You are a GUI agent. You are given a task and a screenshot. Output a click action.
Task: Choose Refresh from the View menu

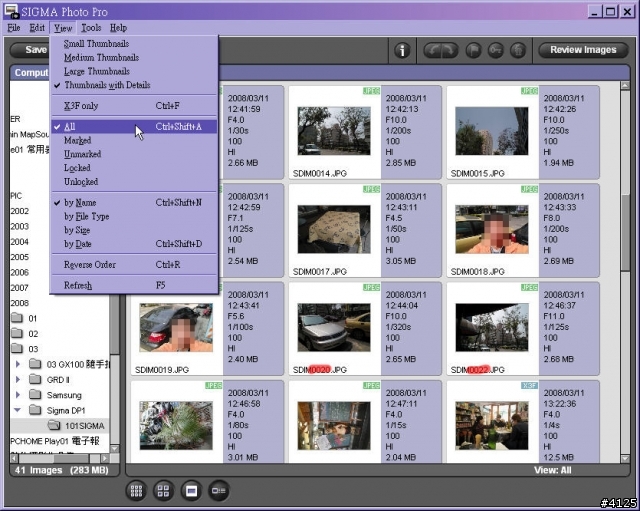point(133,285)
